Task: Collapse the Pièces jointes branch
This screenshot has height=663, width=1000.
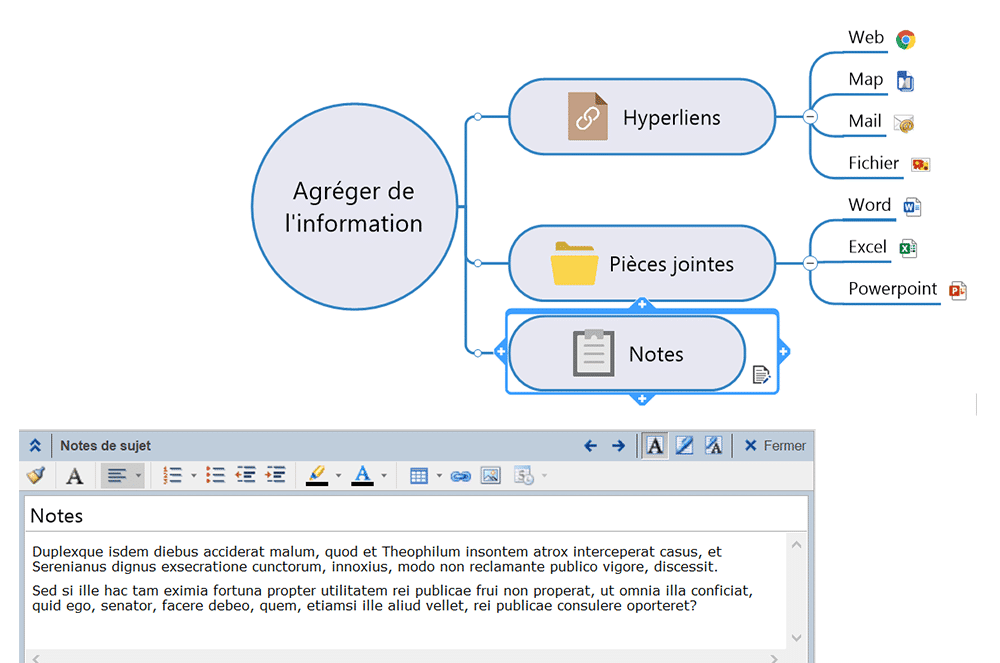Action: coord(810,263)
